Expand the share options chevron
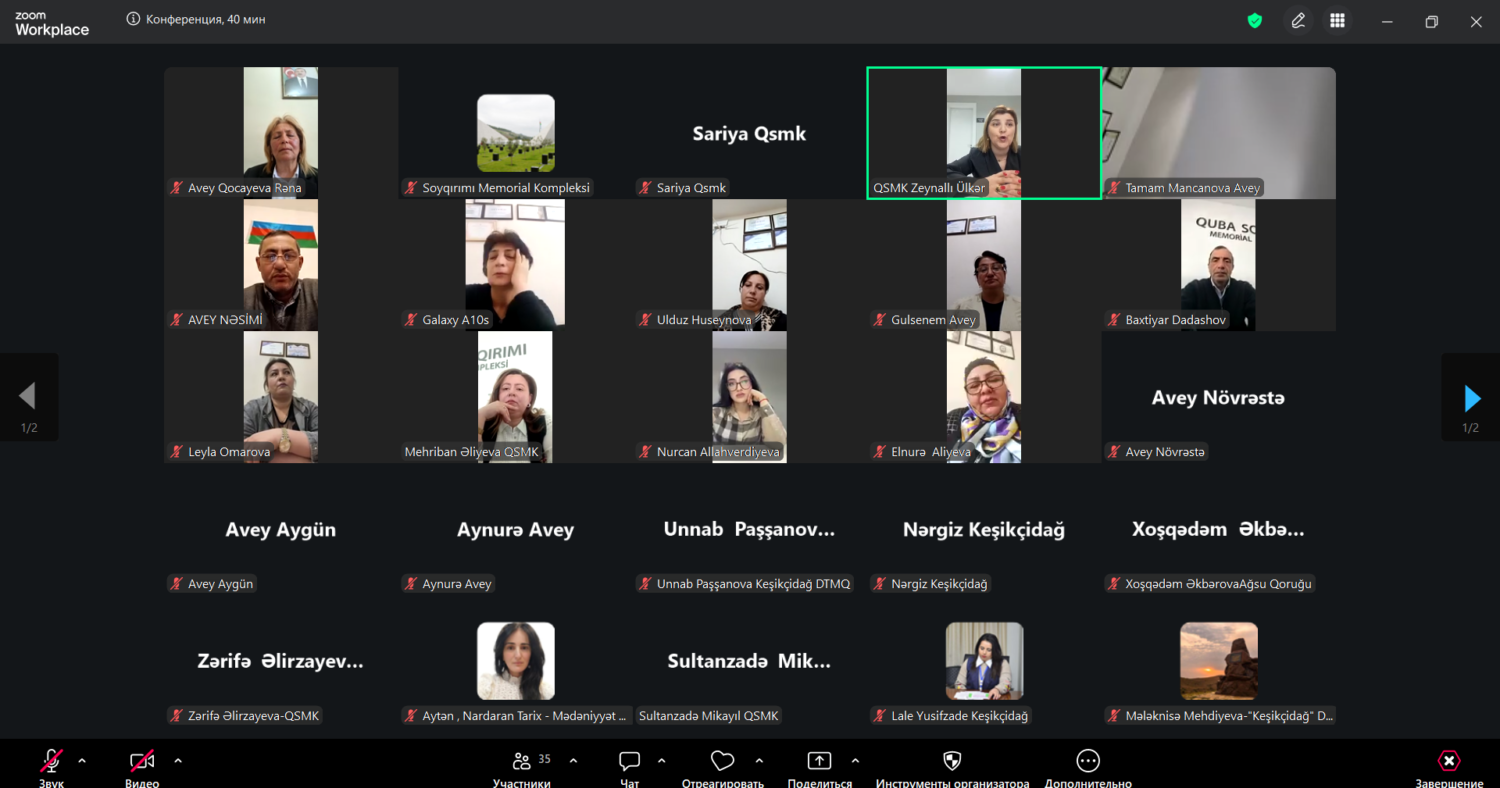Viewport: 1500px width, 788px height. [855, 761]
